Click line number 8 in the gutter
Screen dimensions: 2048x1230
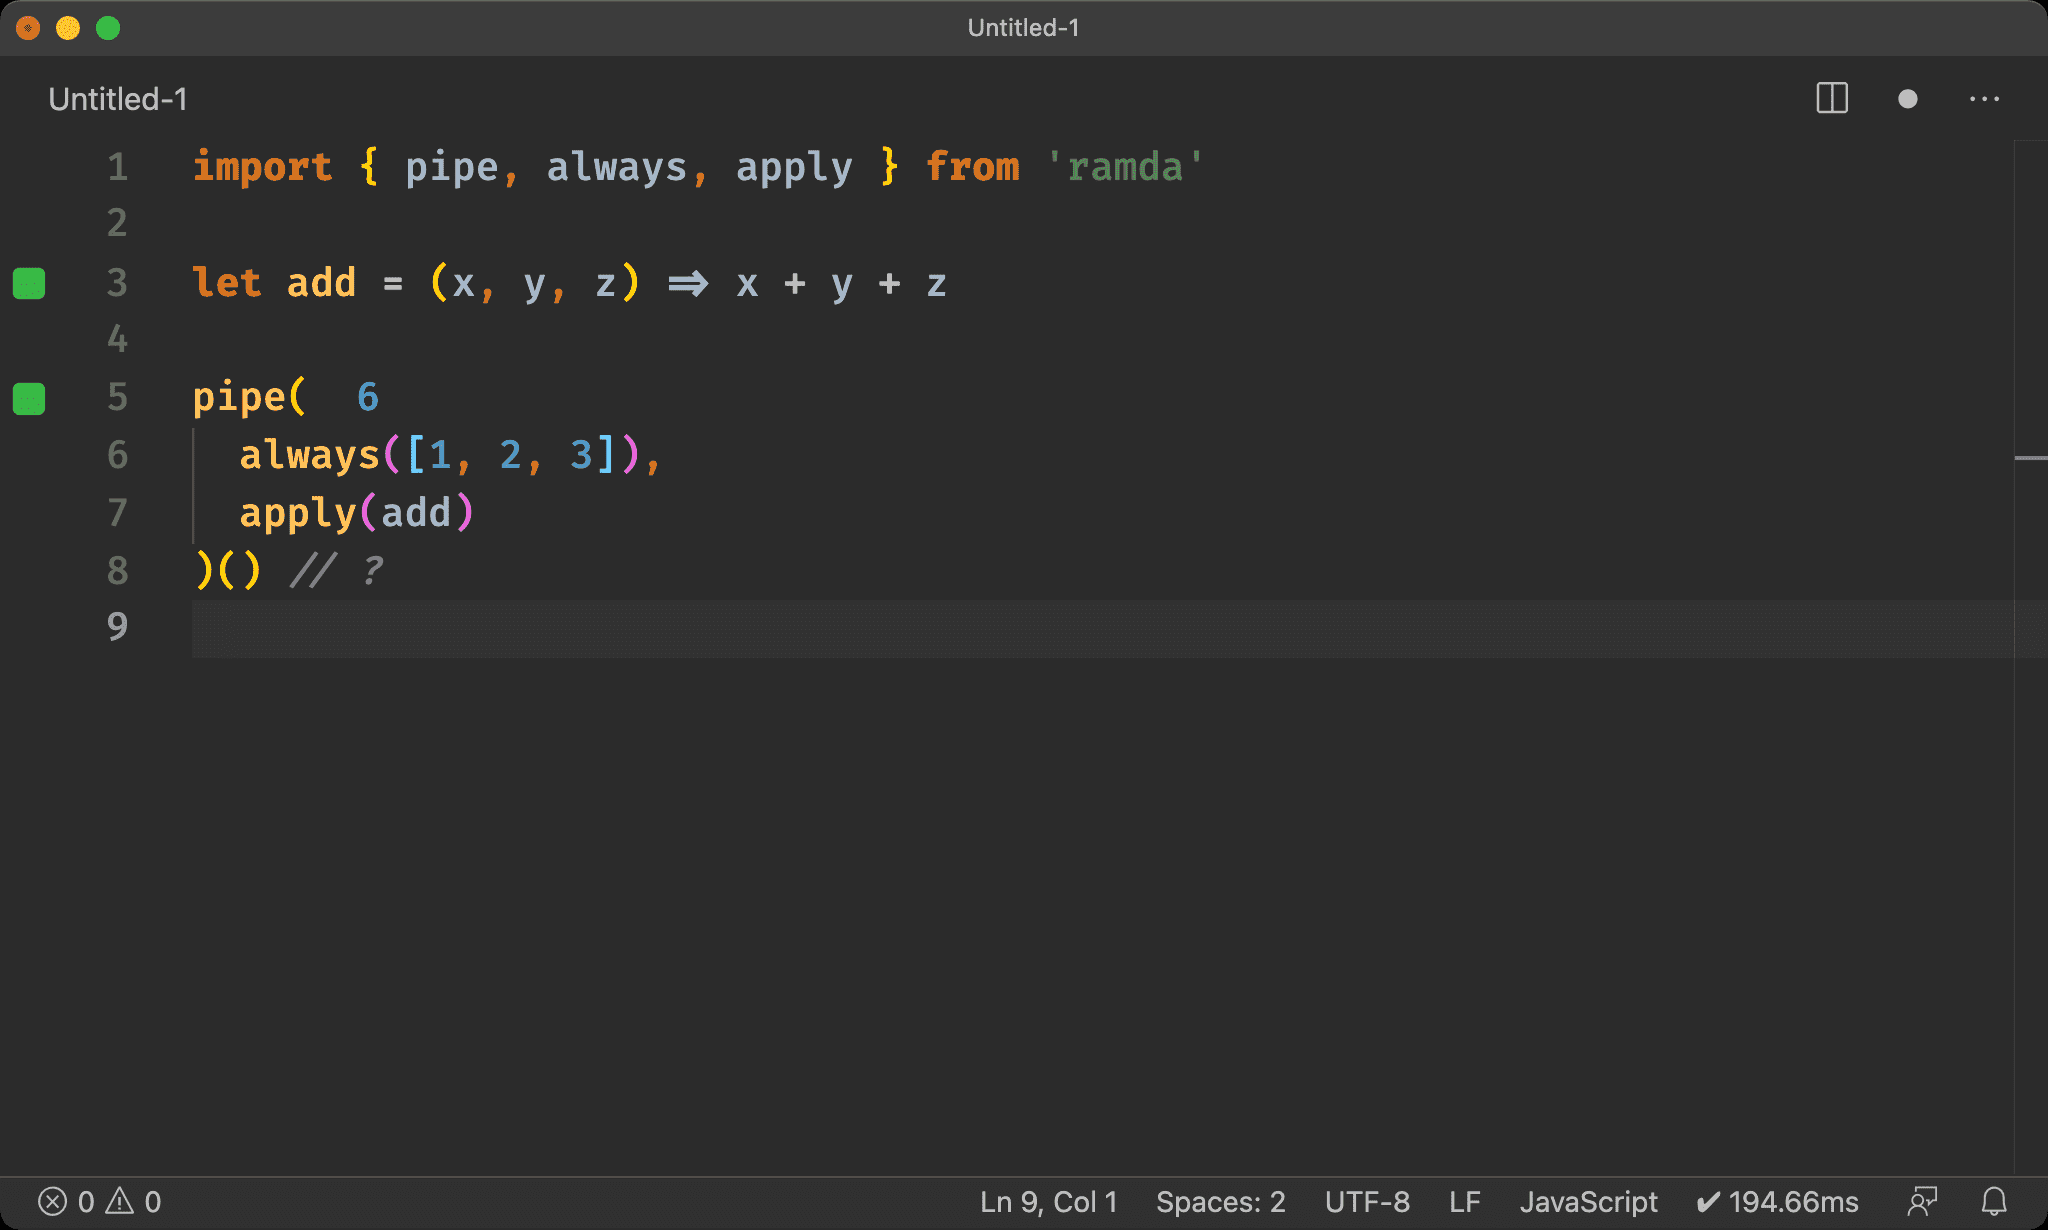click(118, 570)
